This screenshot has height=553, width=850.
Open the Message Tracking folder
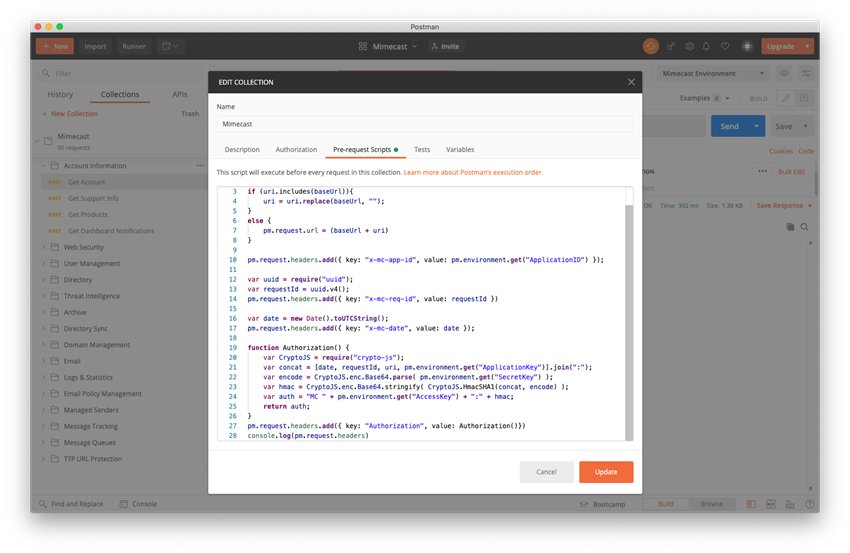tap(91, 426)
